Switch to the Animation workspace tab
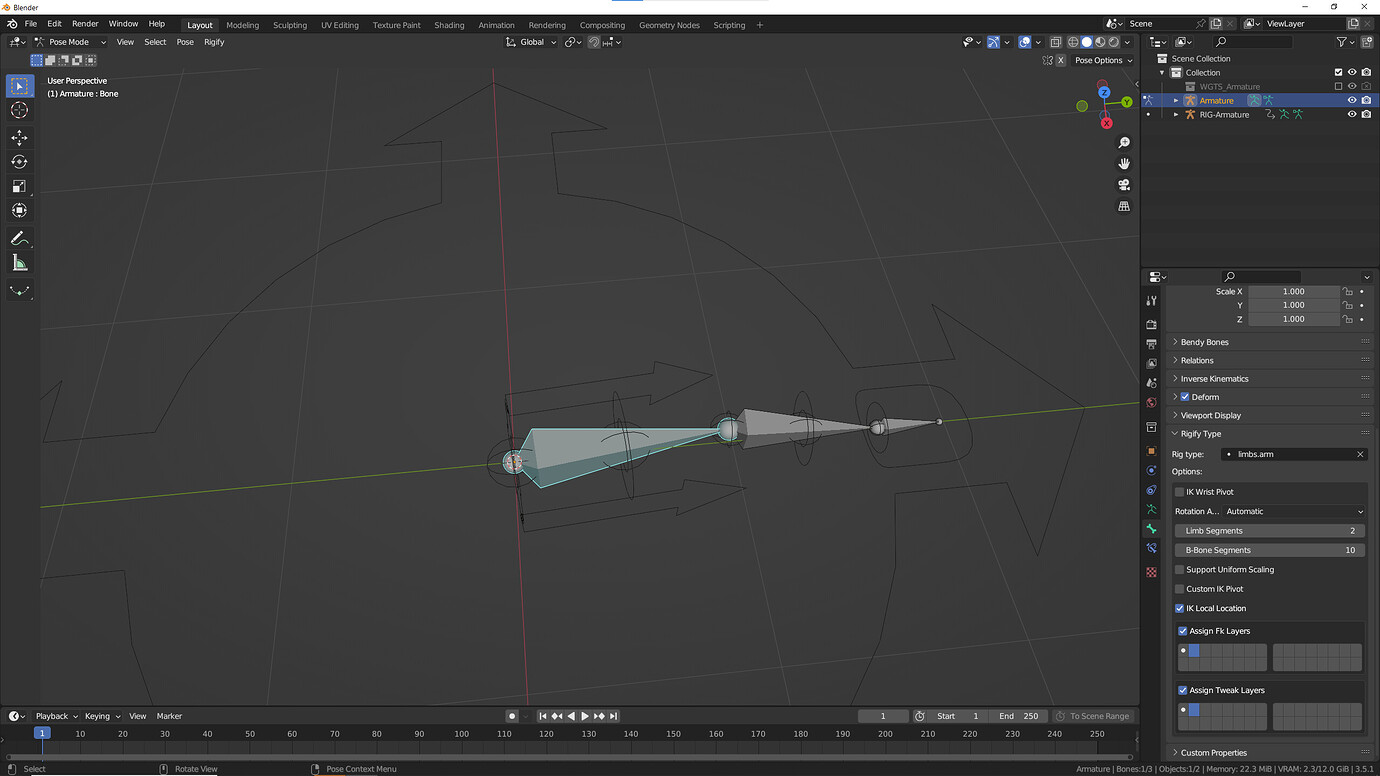Screen dimensions: 1380x776 coord(496,25)
